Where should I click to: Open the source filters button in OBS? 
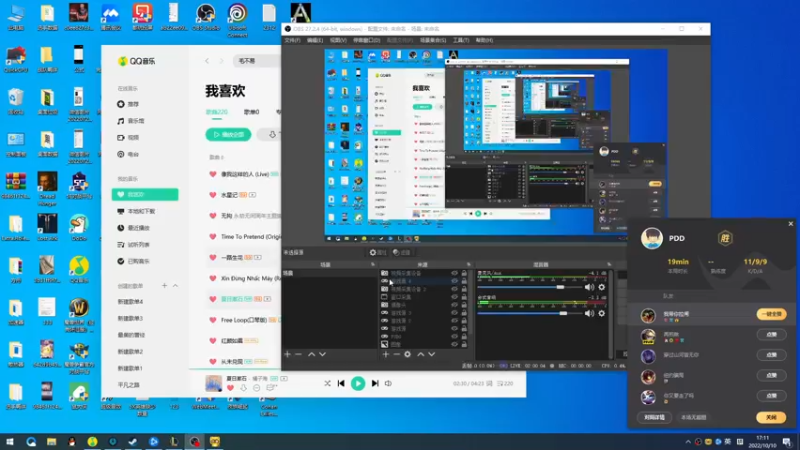click(402, 253)
